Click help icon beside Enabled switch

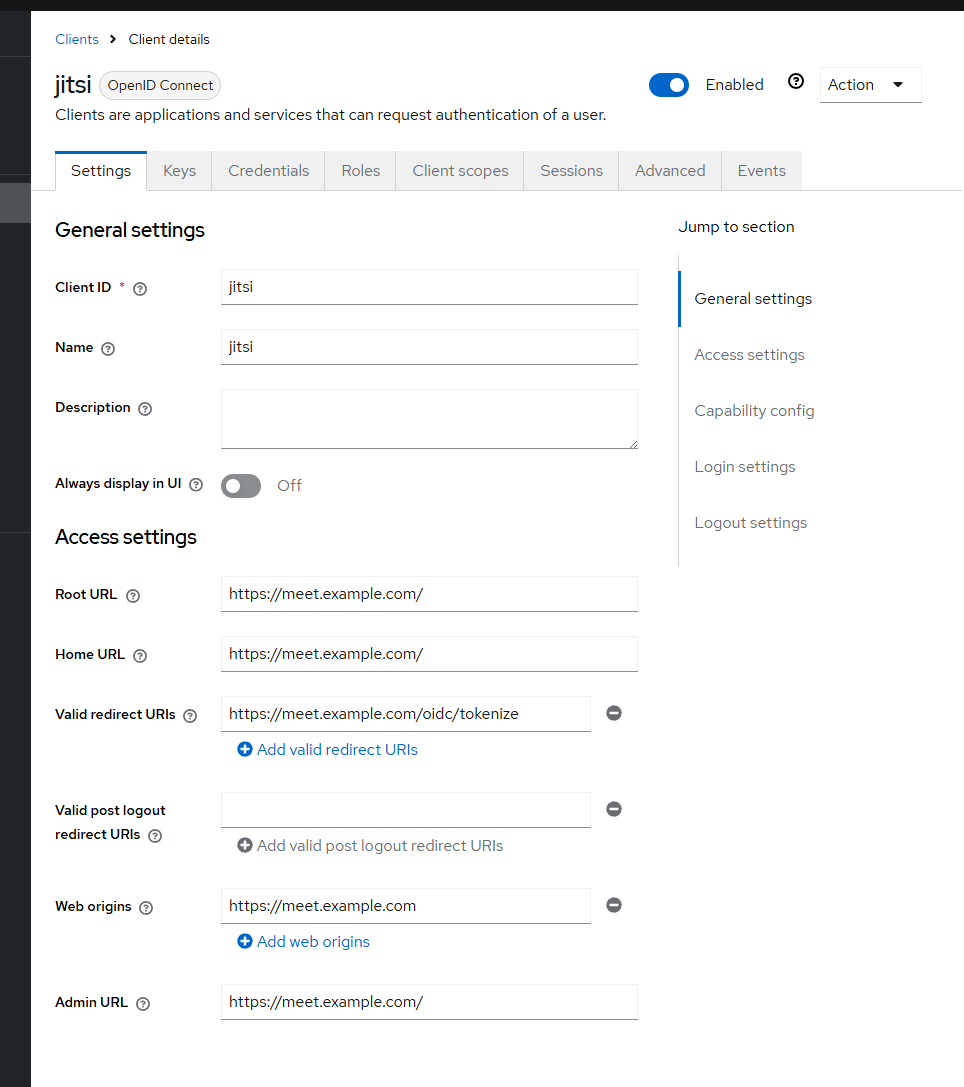tap(796, 82)
